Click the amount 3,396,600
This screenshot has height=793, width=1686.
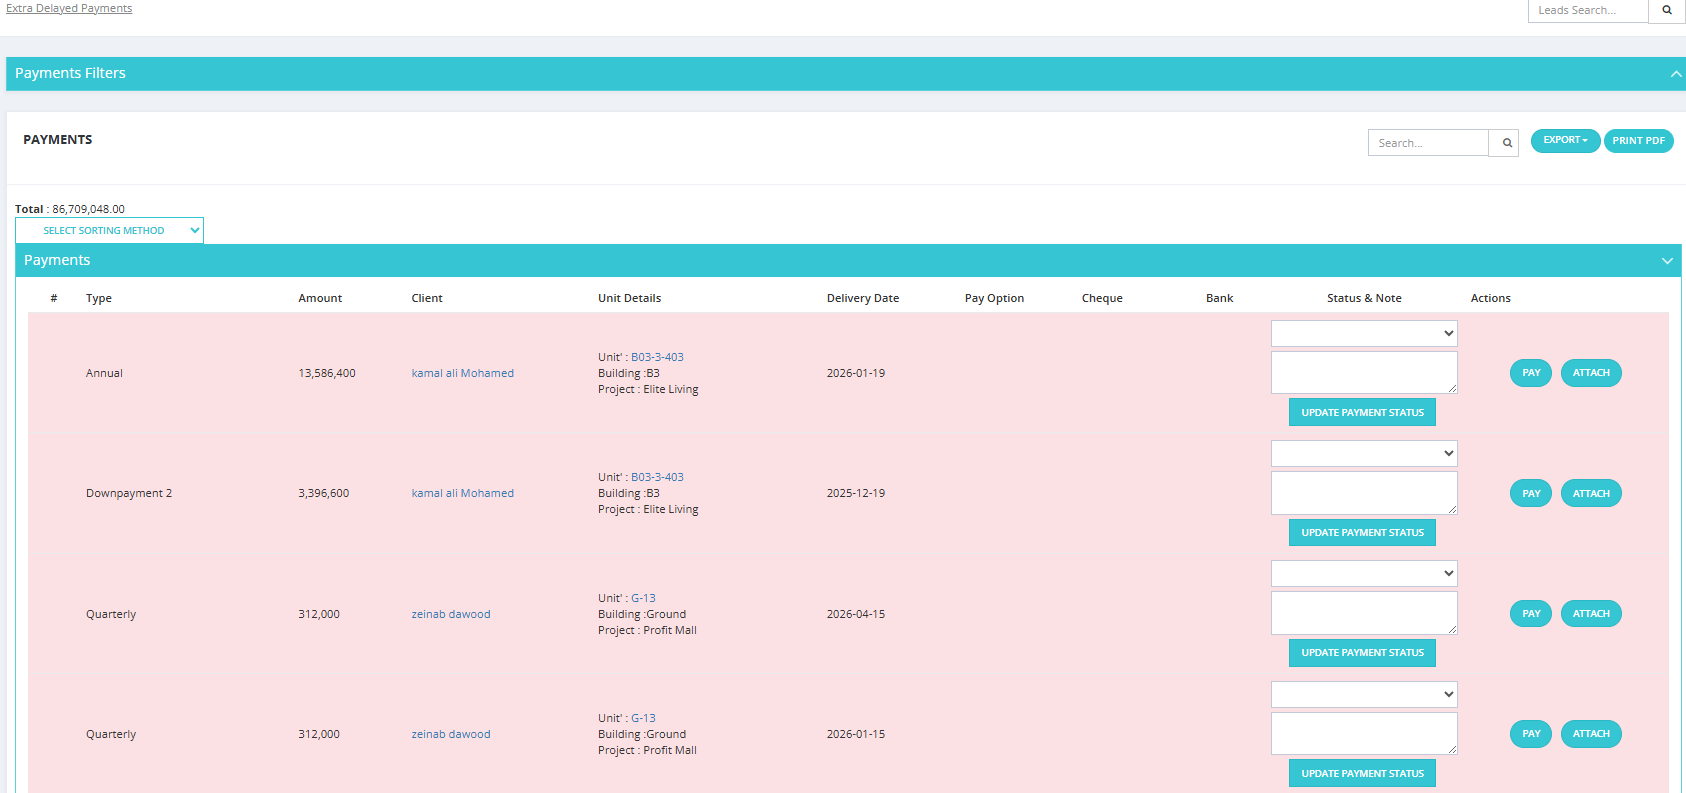tap(323, 493)
